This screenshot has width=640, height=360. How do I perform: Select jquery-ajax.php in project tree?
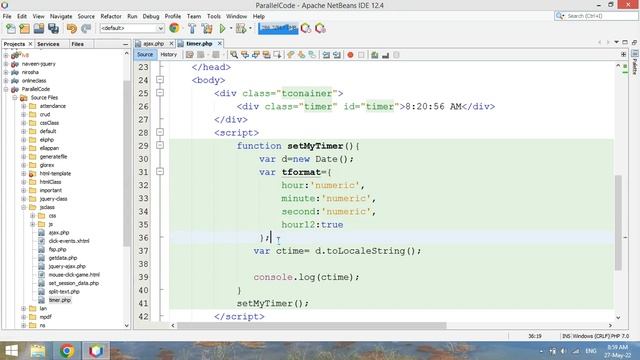click(x=67, y=266)
